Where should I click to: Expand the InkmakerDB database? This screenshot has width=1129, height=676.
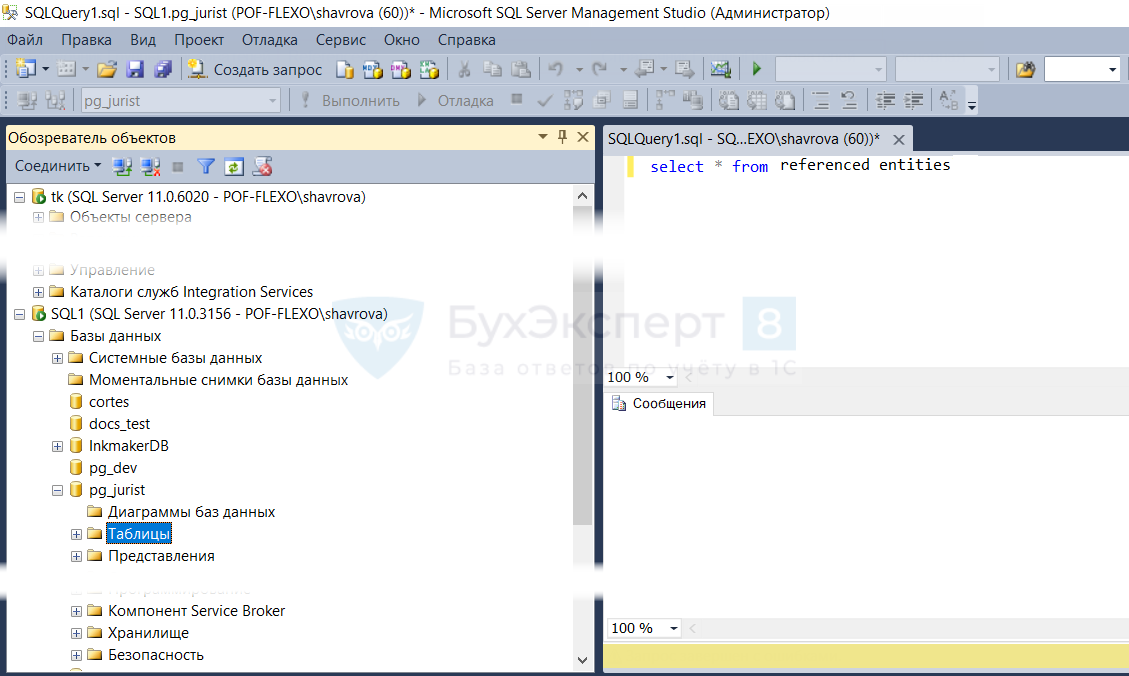pyautogui.click(x=58, y=446)
